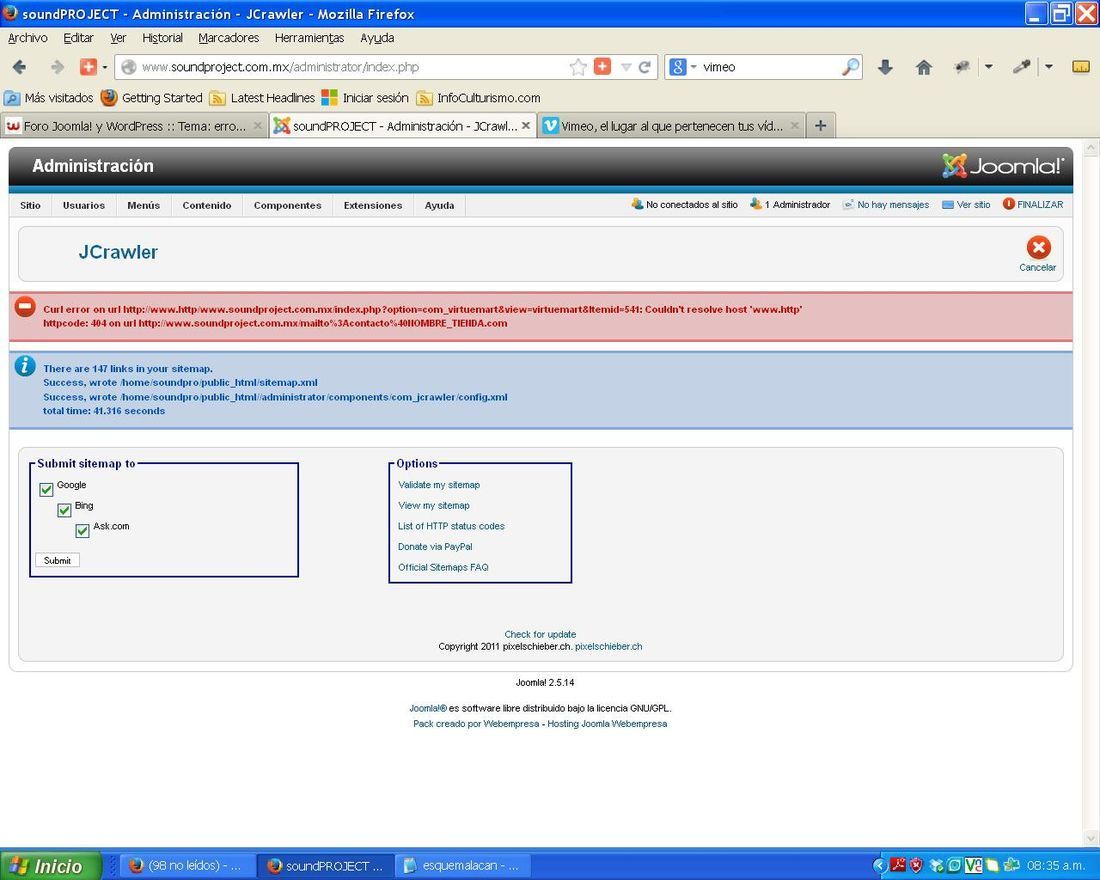Screen dimensions: 1100x880
Task: Click the red plus icon inside address bar
Action: (602, 66)
